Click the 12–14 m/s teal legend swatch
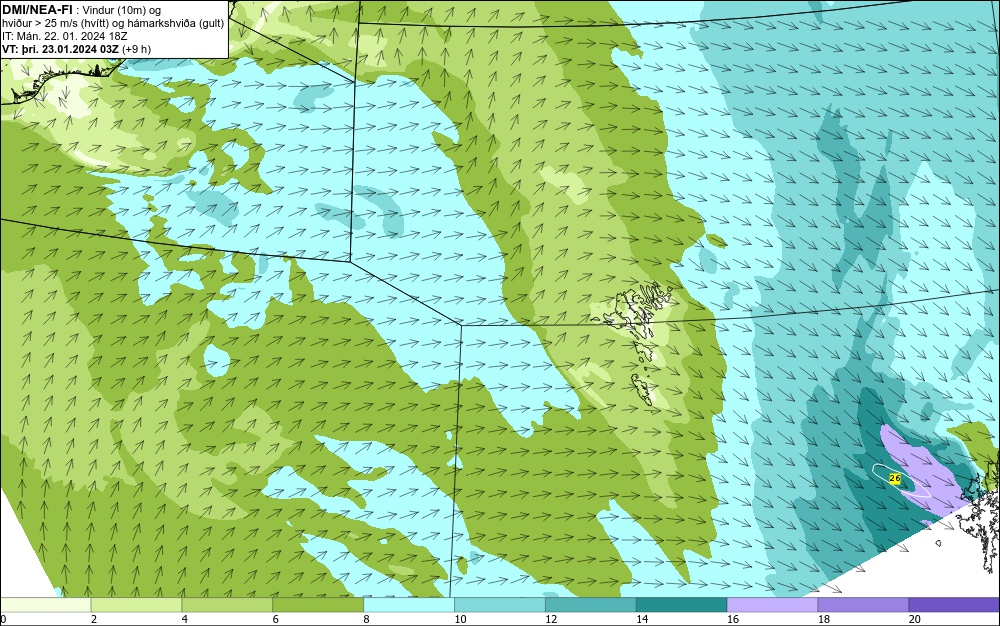The width and height of the screenshot is (1000, 626). pyautogui.click(x=591, y=604)
